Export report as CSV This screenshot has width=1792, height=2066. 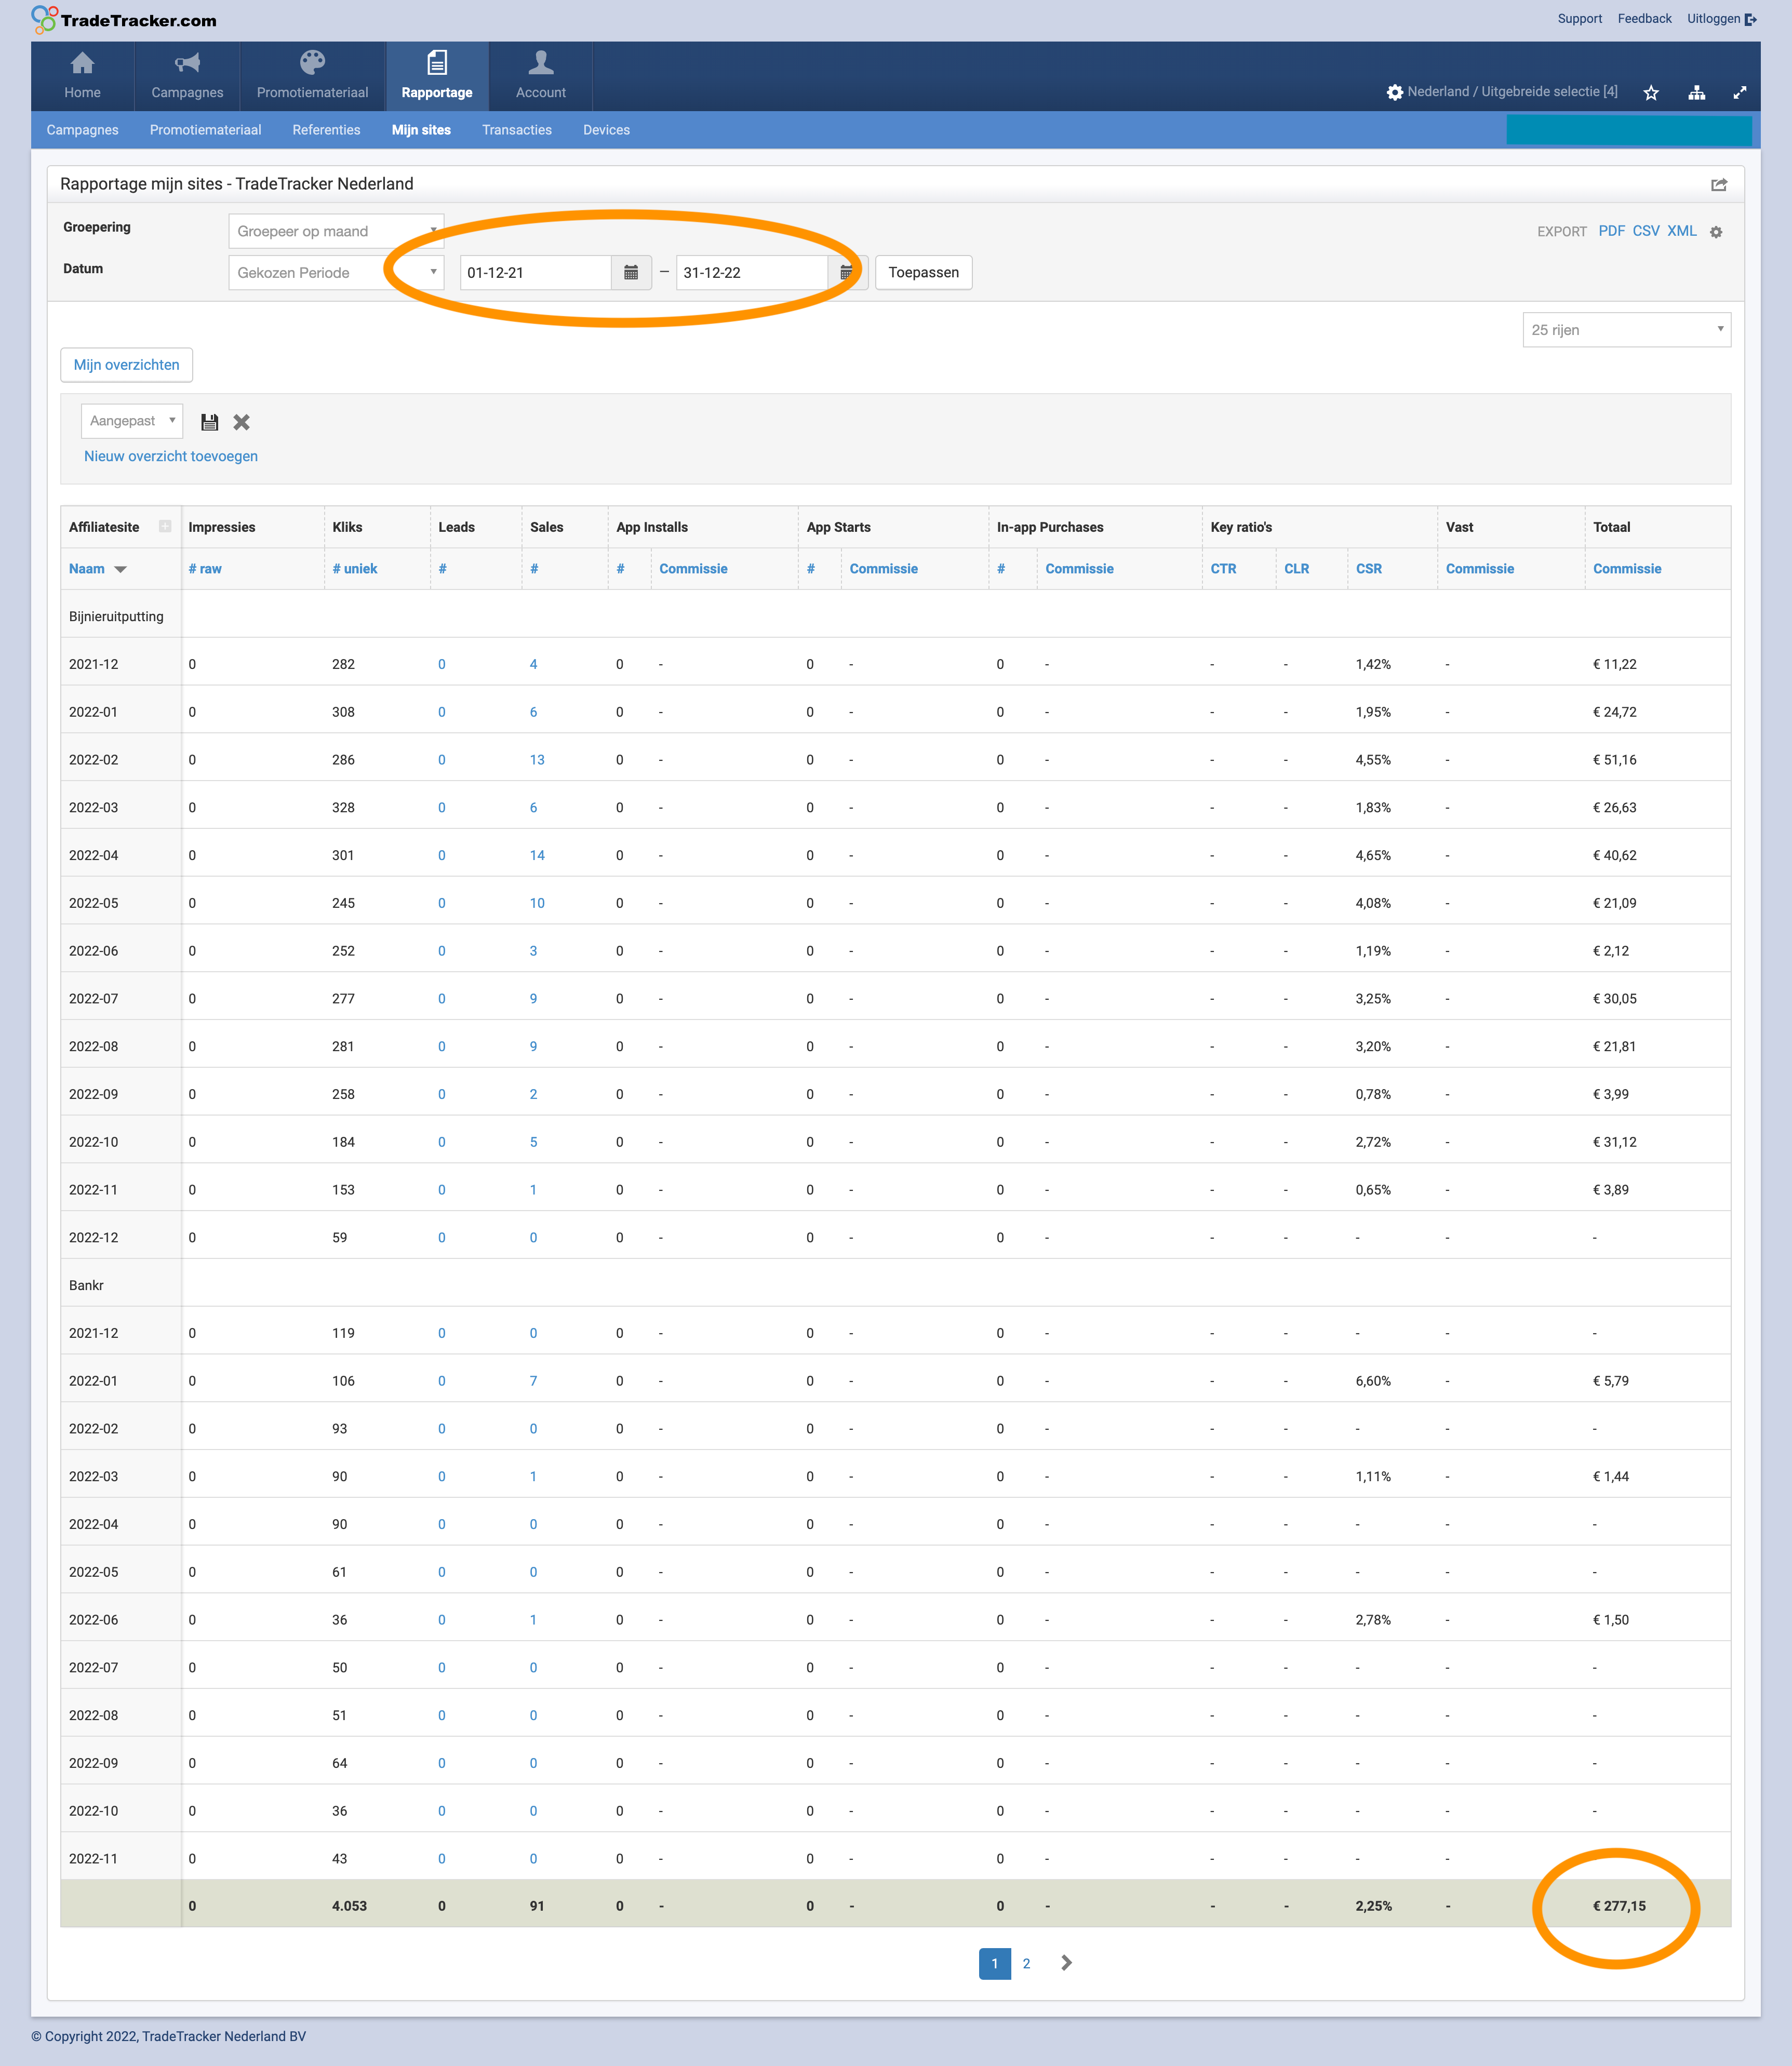click(x=1646, y=231)
